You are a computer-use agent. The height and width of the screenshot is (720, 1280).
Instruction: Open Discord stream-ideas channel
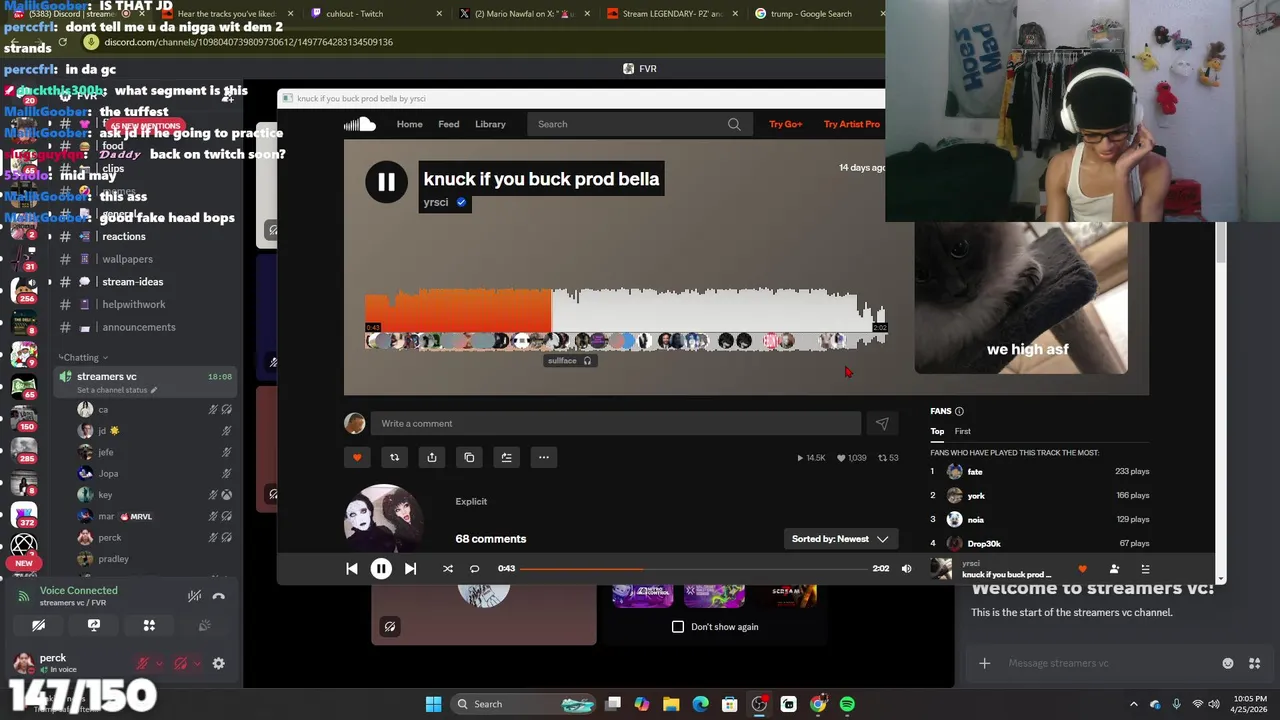click(x=132, y=282)
